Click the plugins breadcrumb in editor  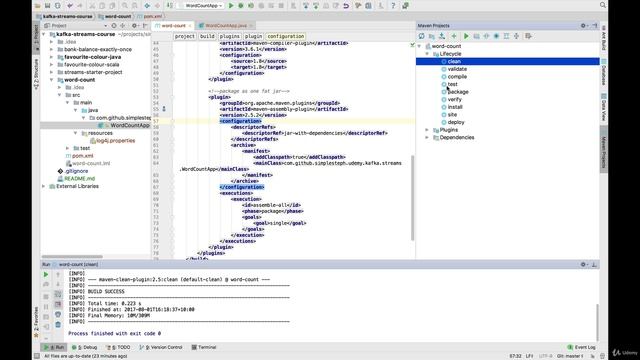pos(230,36)
